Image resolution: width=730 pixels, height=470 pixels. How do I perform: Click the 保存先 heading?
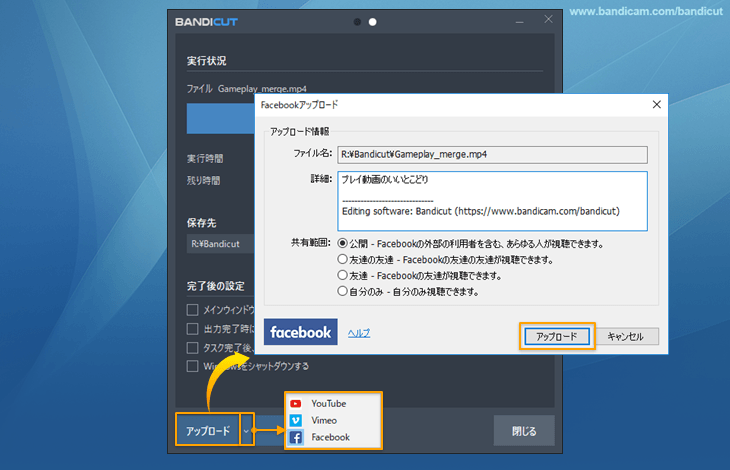tap(202, 223)
